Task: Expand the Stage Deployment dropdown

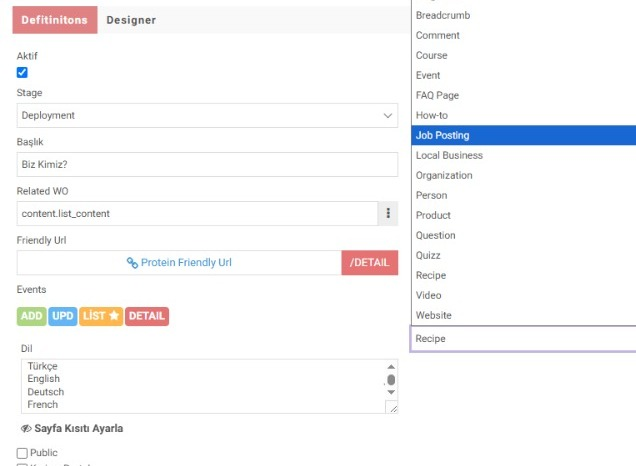Action: [208, 116]
